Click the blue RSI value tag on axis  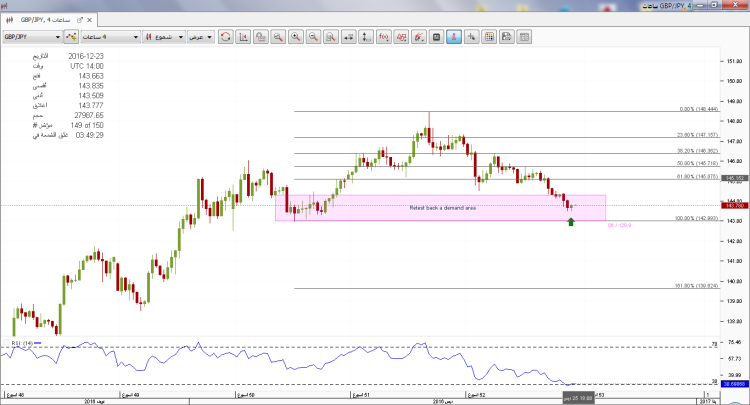[x=735, y=384]
